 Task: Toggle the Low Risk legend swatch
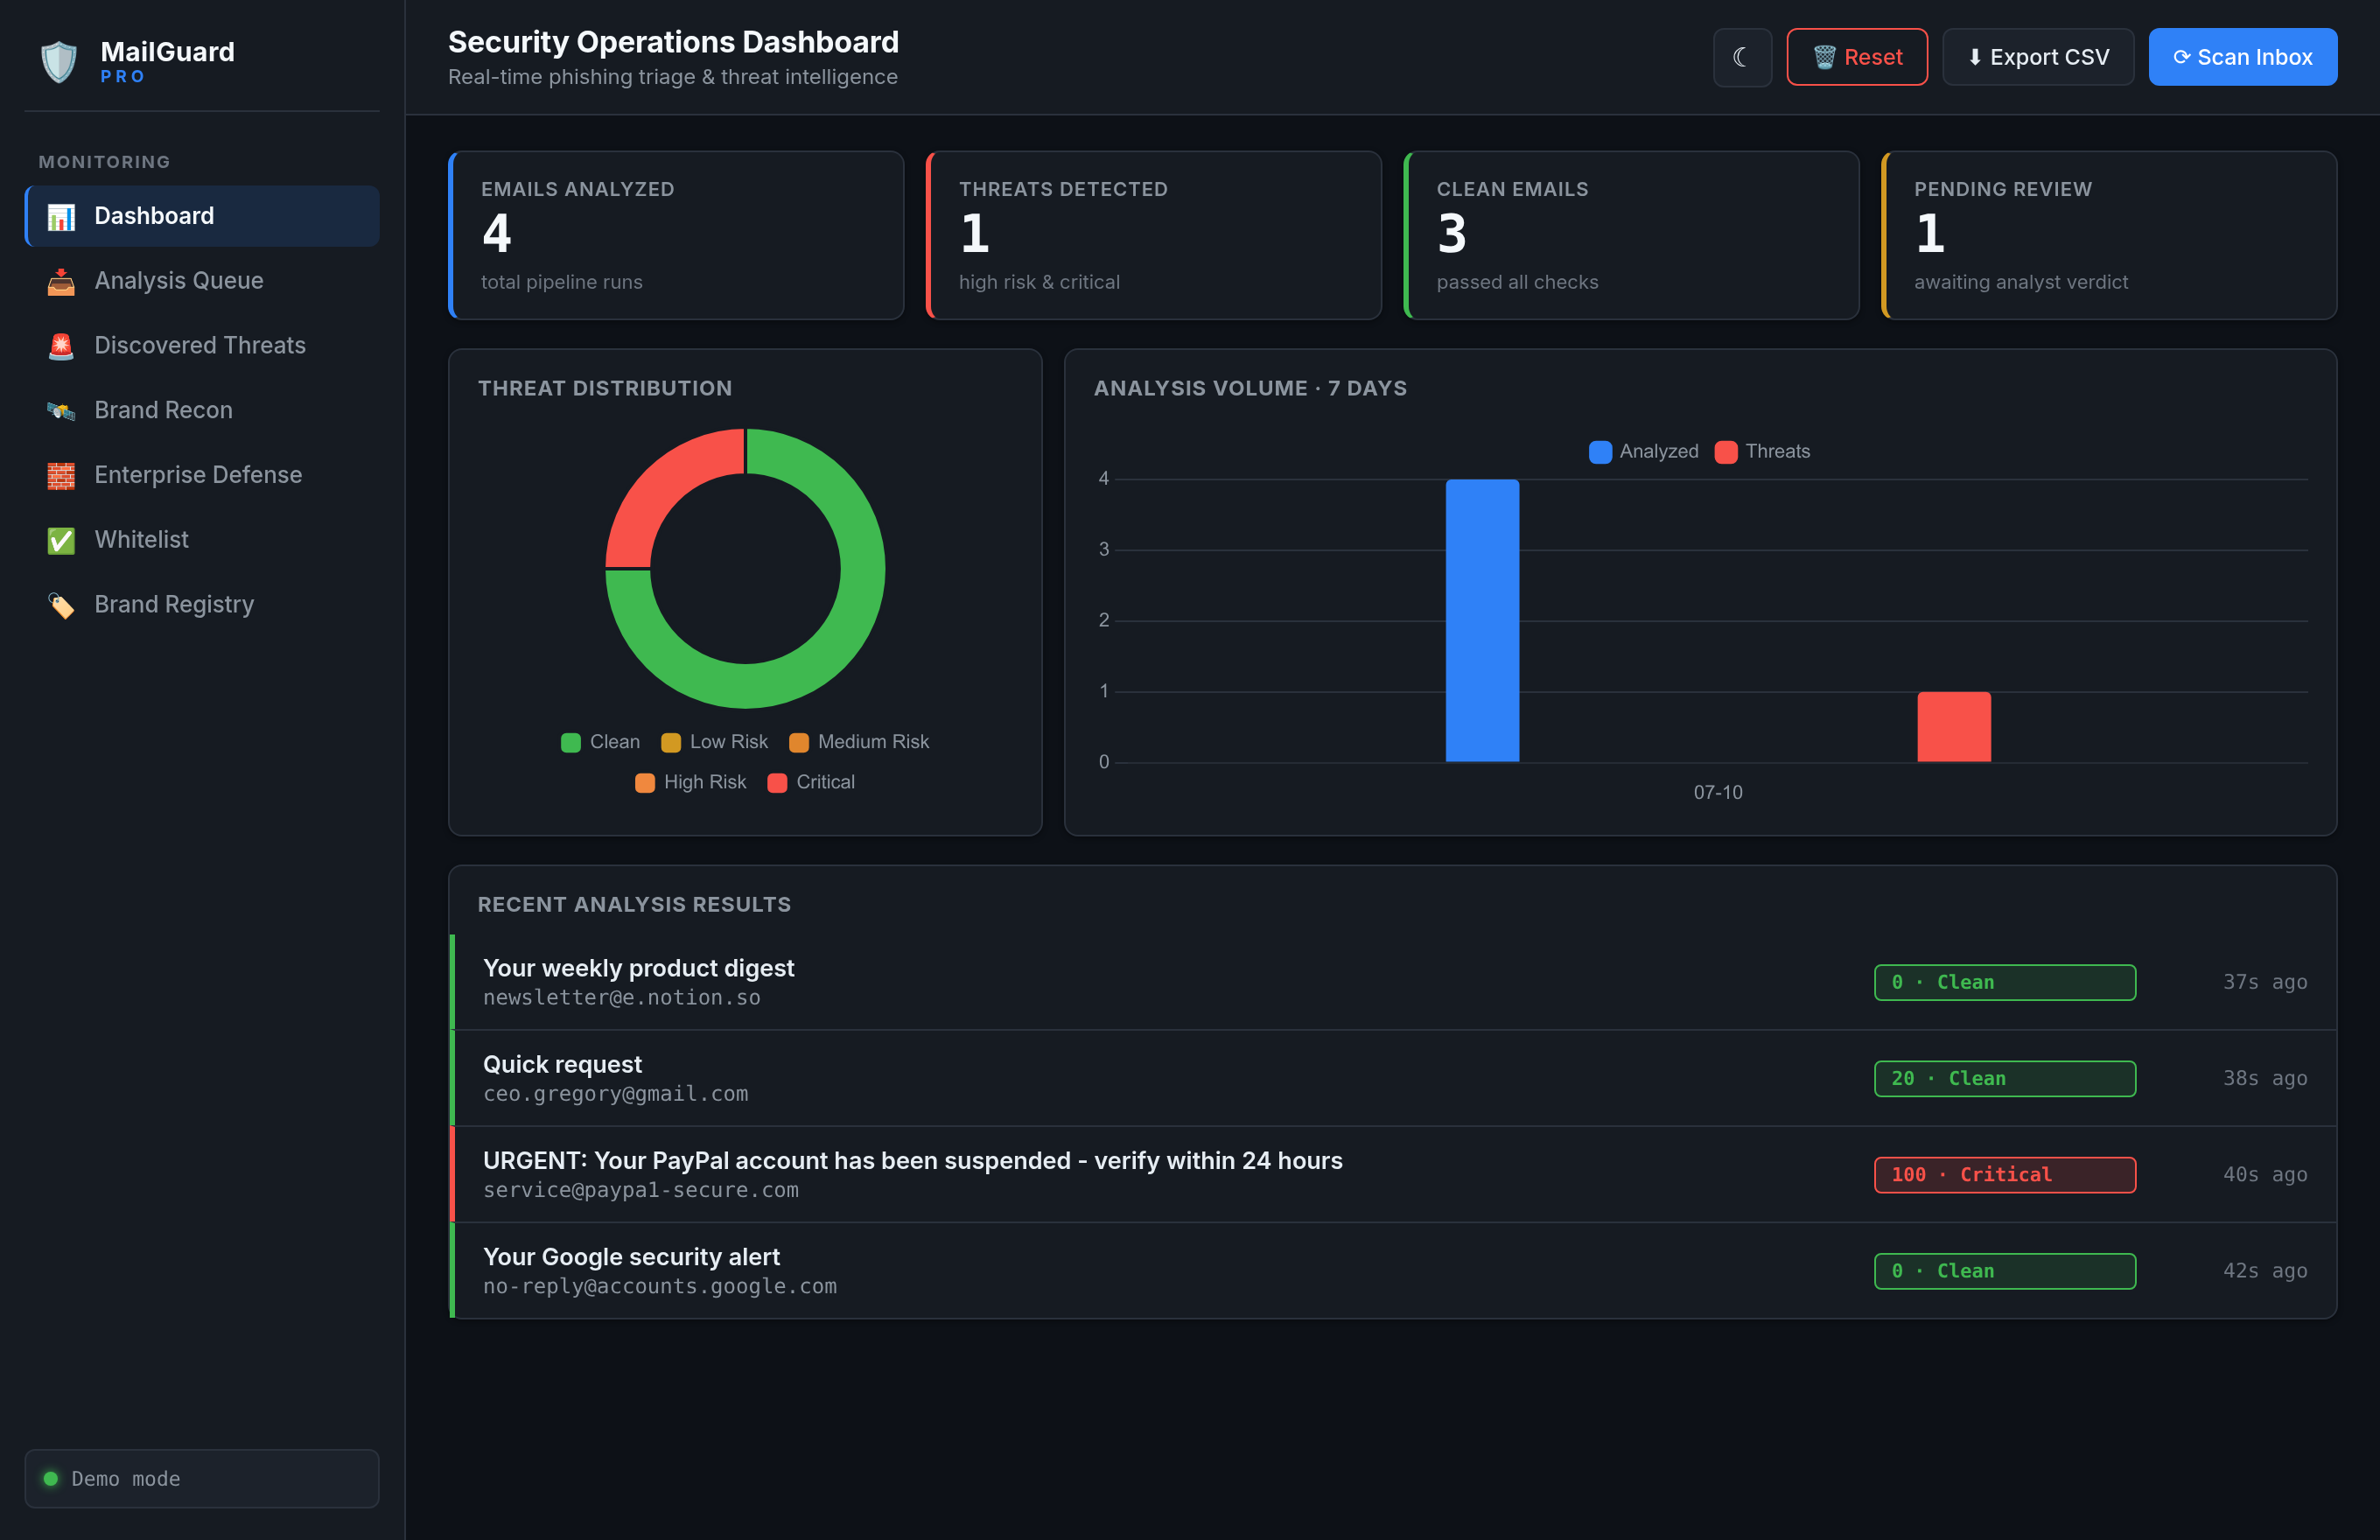pyautogui.click(x=671, y=742)
